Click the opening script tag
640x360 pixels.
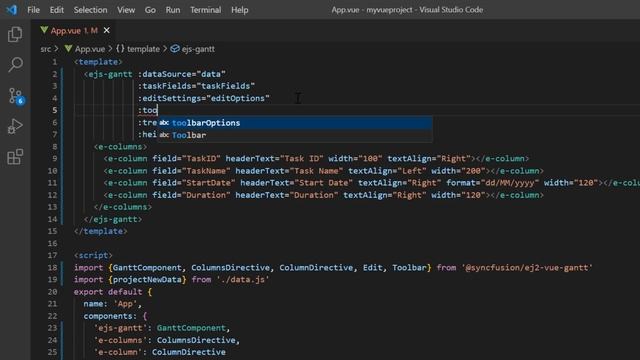[93, 256]
